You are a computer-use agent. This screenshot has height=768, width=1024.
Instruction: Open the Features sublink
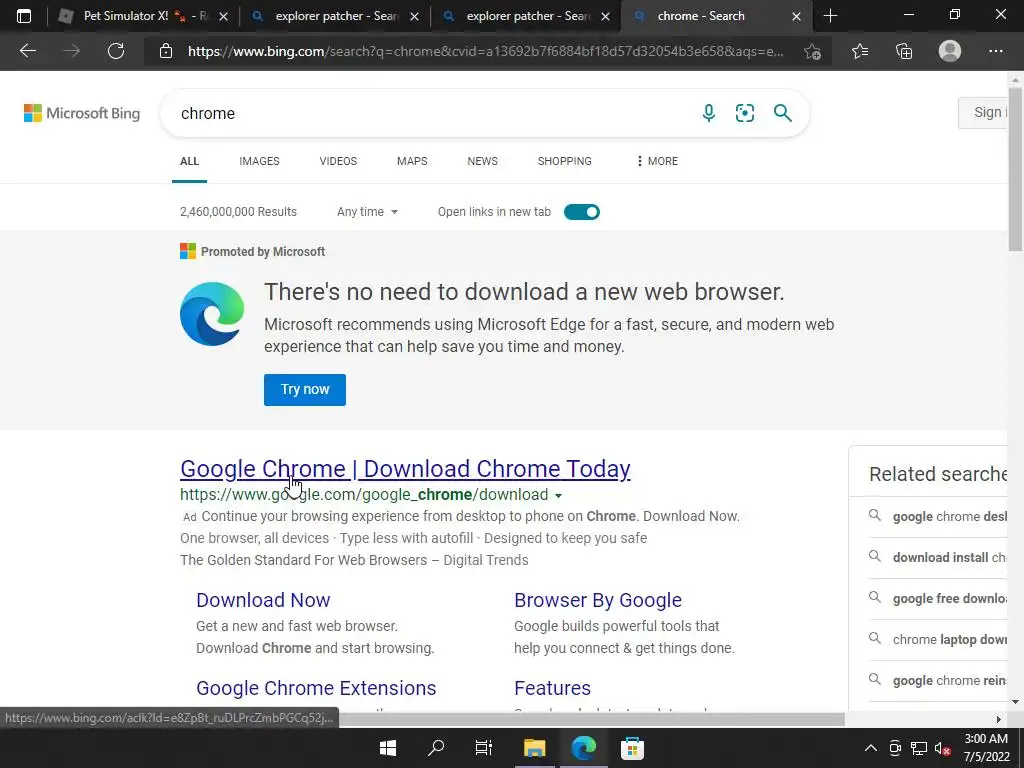coord(552,688)
